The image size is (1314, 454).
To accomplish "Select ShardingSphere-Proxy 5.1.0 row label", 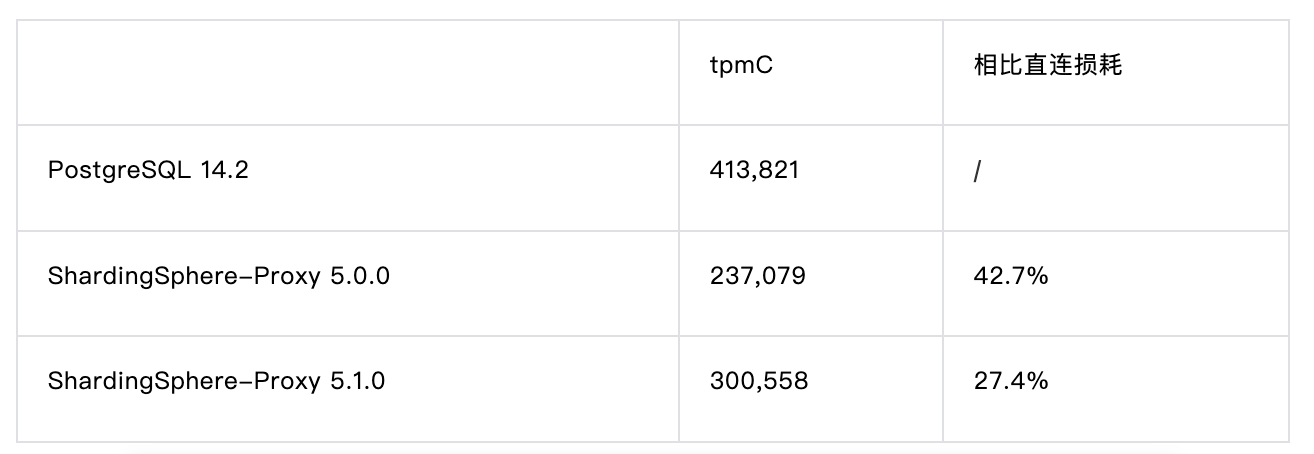I will pyautogui.click(x=217, y=381).
